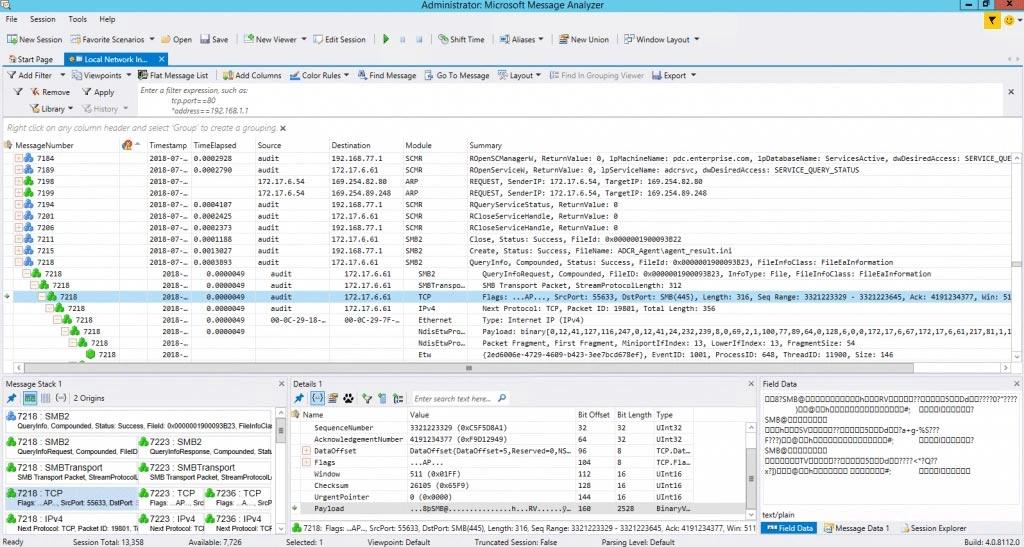Click the paw print icon in Details toolbar
The height and width of the screenshot is (547, 1024).
[349, 398]
